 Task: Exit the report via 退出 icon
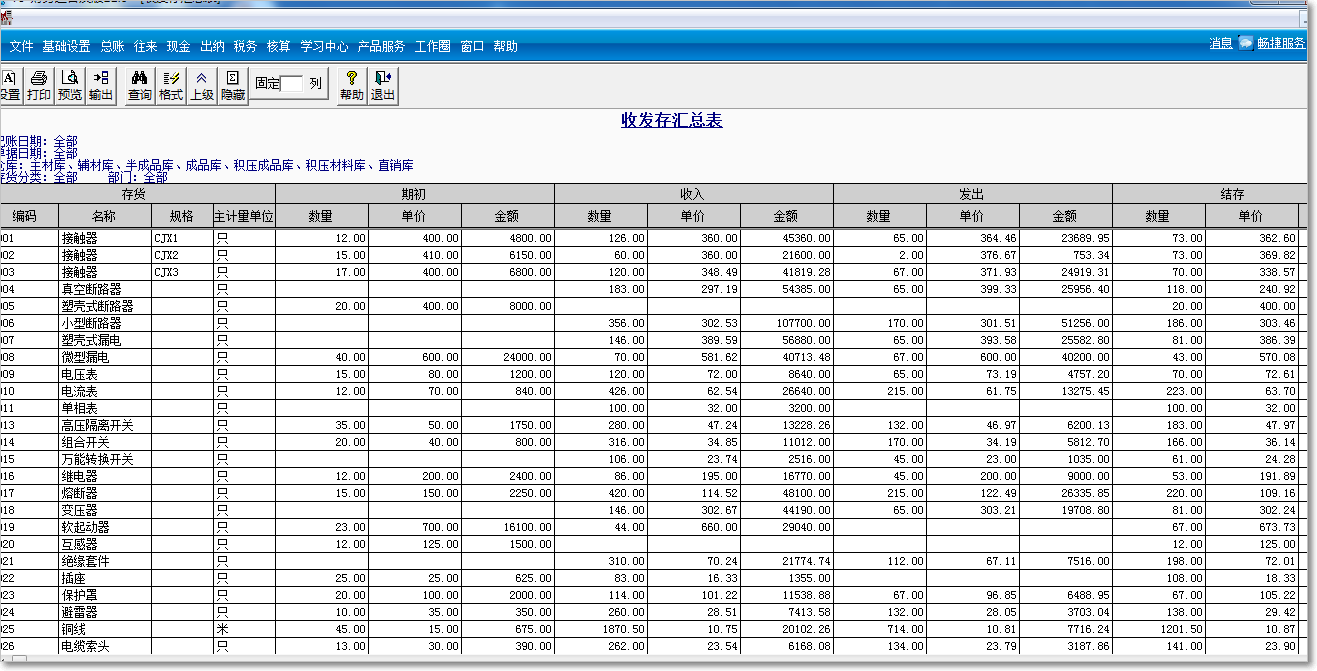pyautogui.click(x=383, y=85)
